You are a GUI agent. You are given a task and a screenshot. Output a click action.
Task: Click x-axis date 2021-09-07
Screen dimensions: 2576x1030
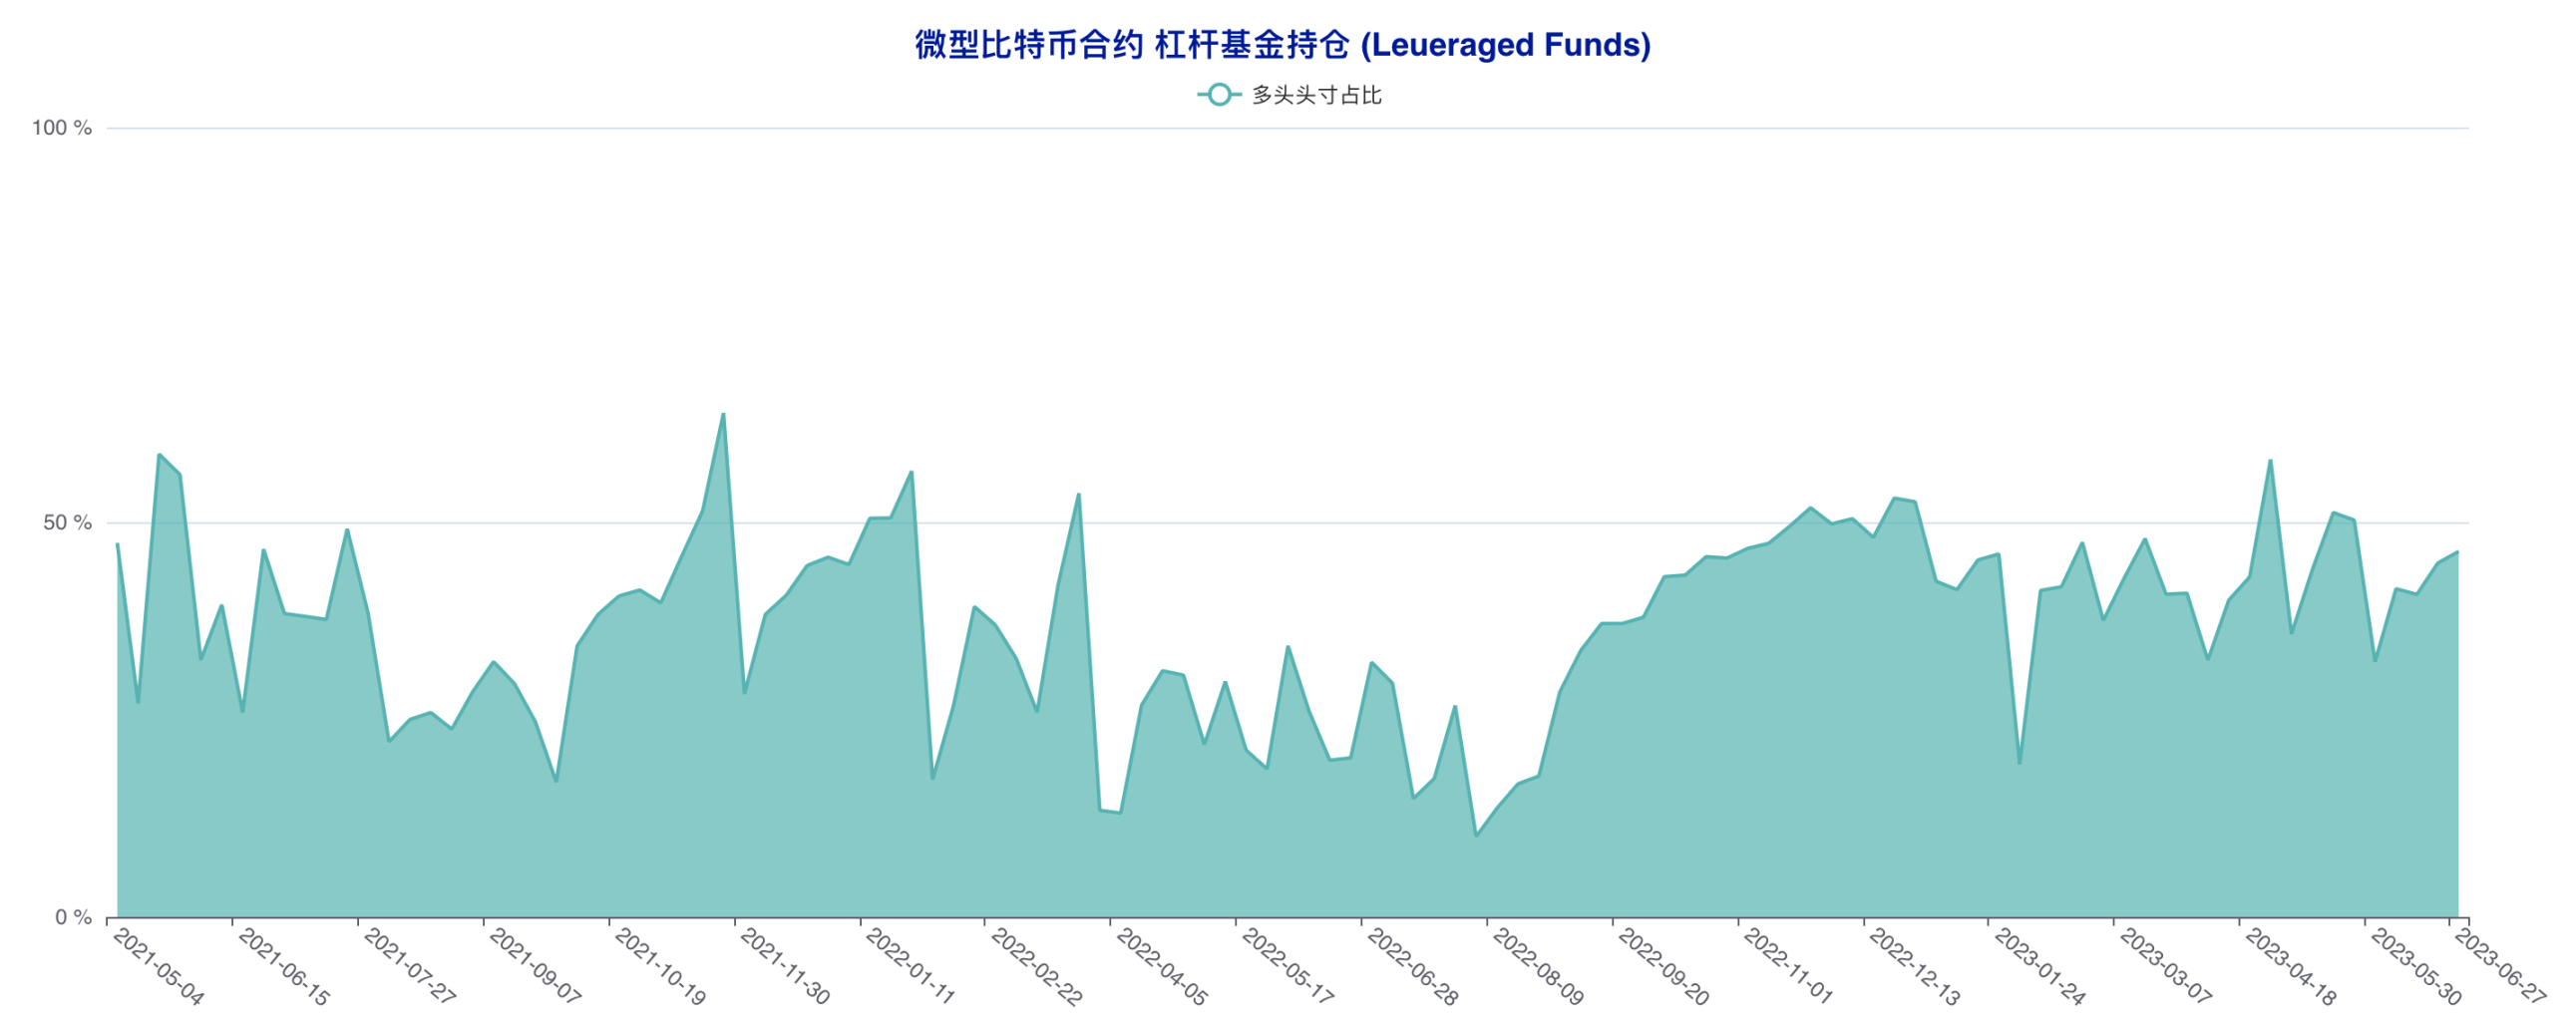pos(535,967)
